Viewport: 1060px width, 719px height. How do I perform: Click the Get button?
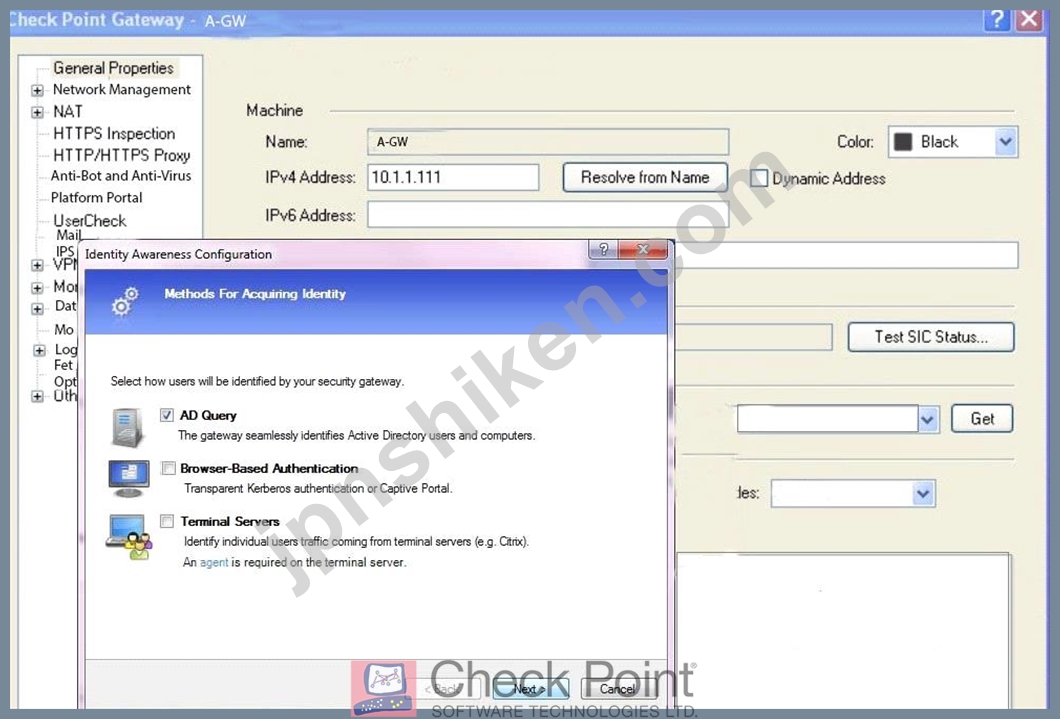click(x=982, y=419)
